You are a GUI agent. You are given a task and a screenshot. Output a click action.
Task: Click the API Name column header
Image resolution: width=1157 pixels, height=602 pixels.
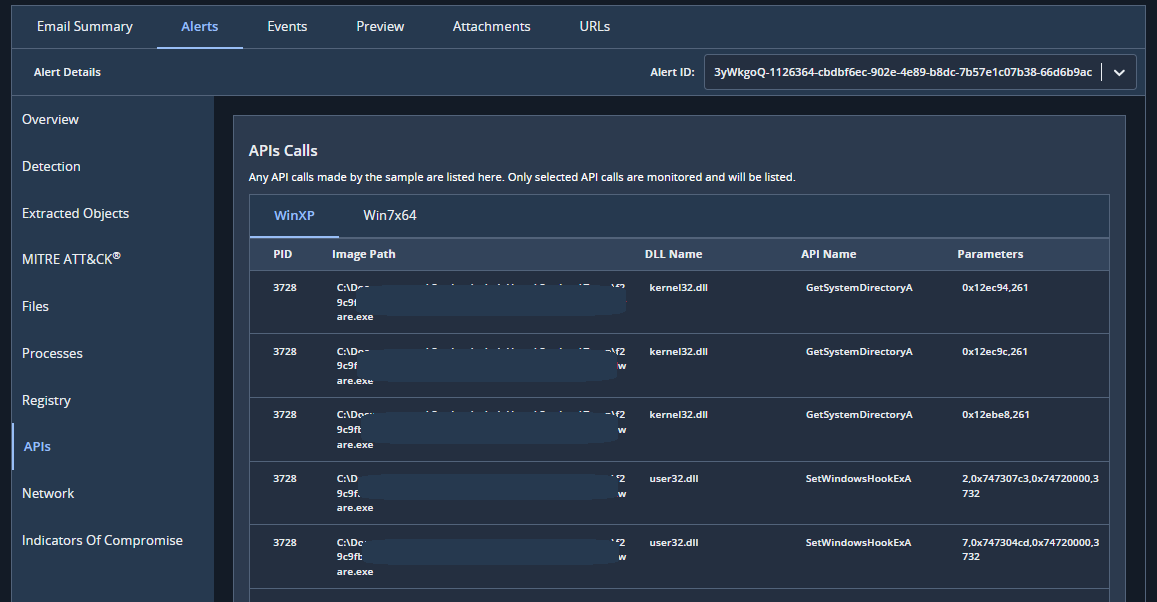829,254
